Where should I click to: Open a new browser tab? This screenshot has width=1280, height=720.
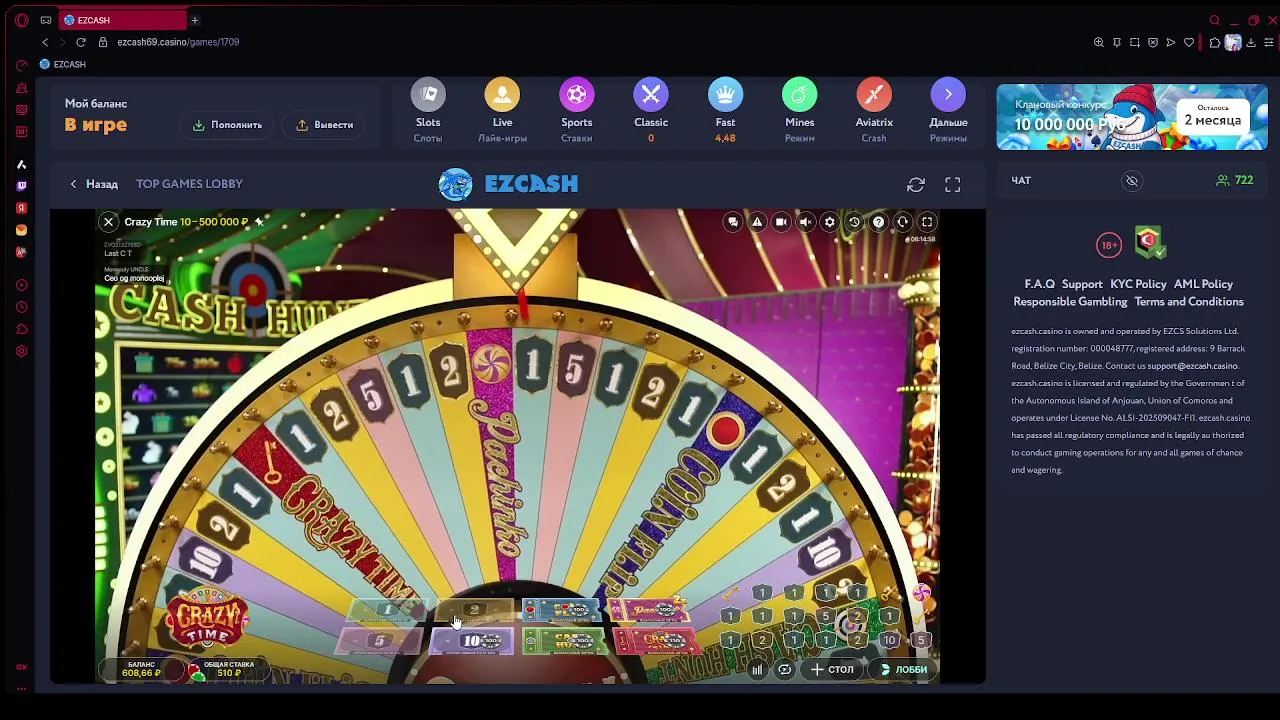[195, 20]
